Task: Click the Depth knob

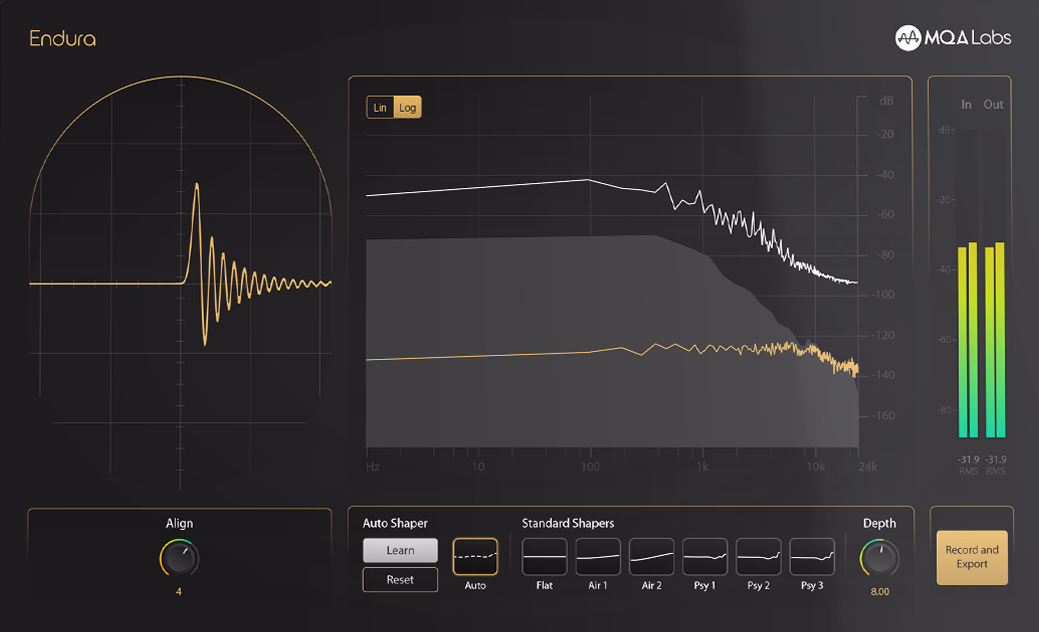Action: pos(879,558)
